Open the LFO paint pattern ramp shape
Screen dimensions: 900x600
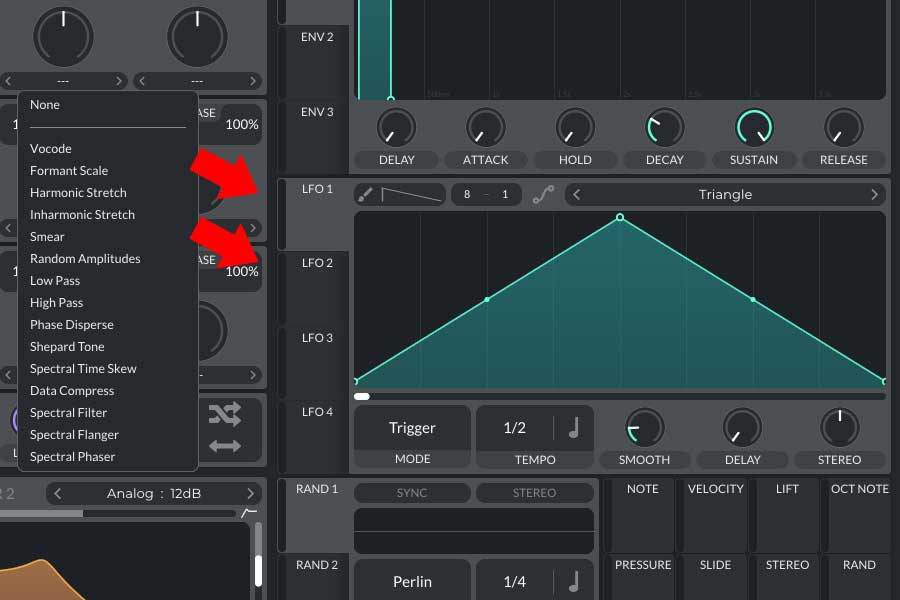pyautogui.click(x=412, y=195)
